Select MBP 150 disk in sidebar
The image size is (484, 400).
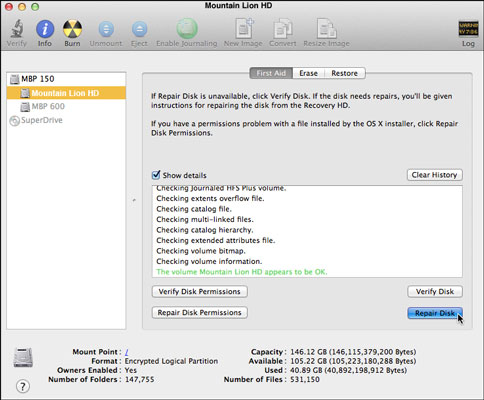click(66, 79)
